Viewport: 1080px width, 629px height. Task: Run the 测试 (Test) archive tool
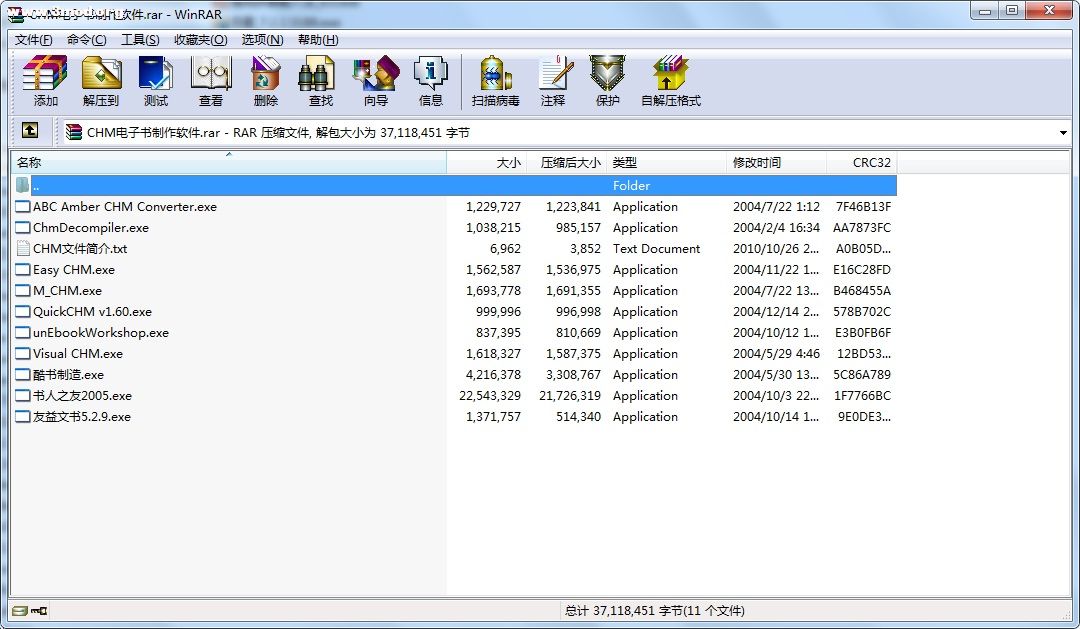pos(155,80)
